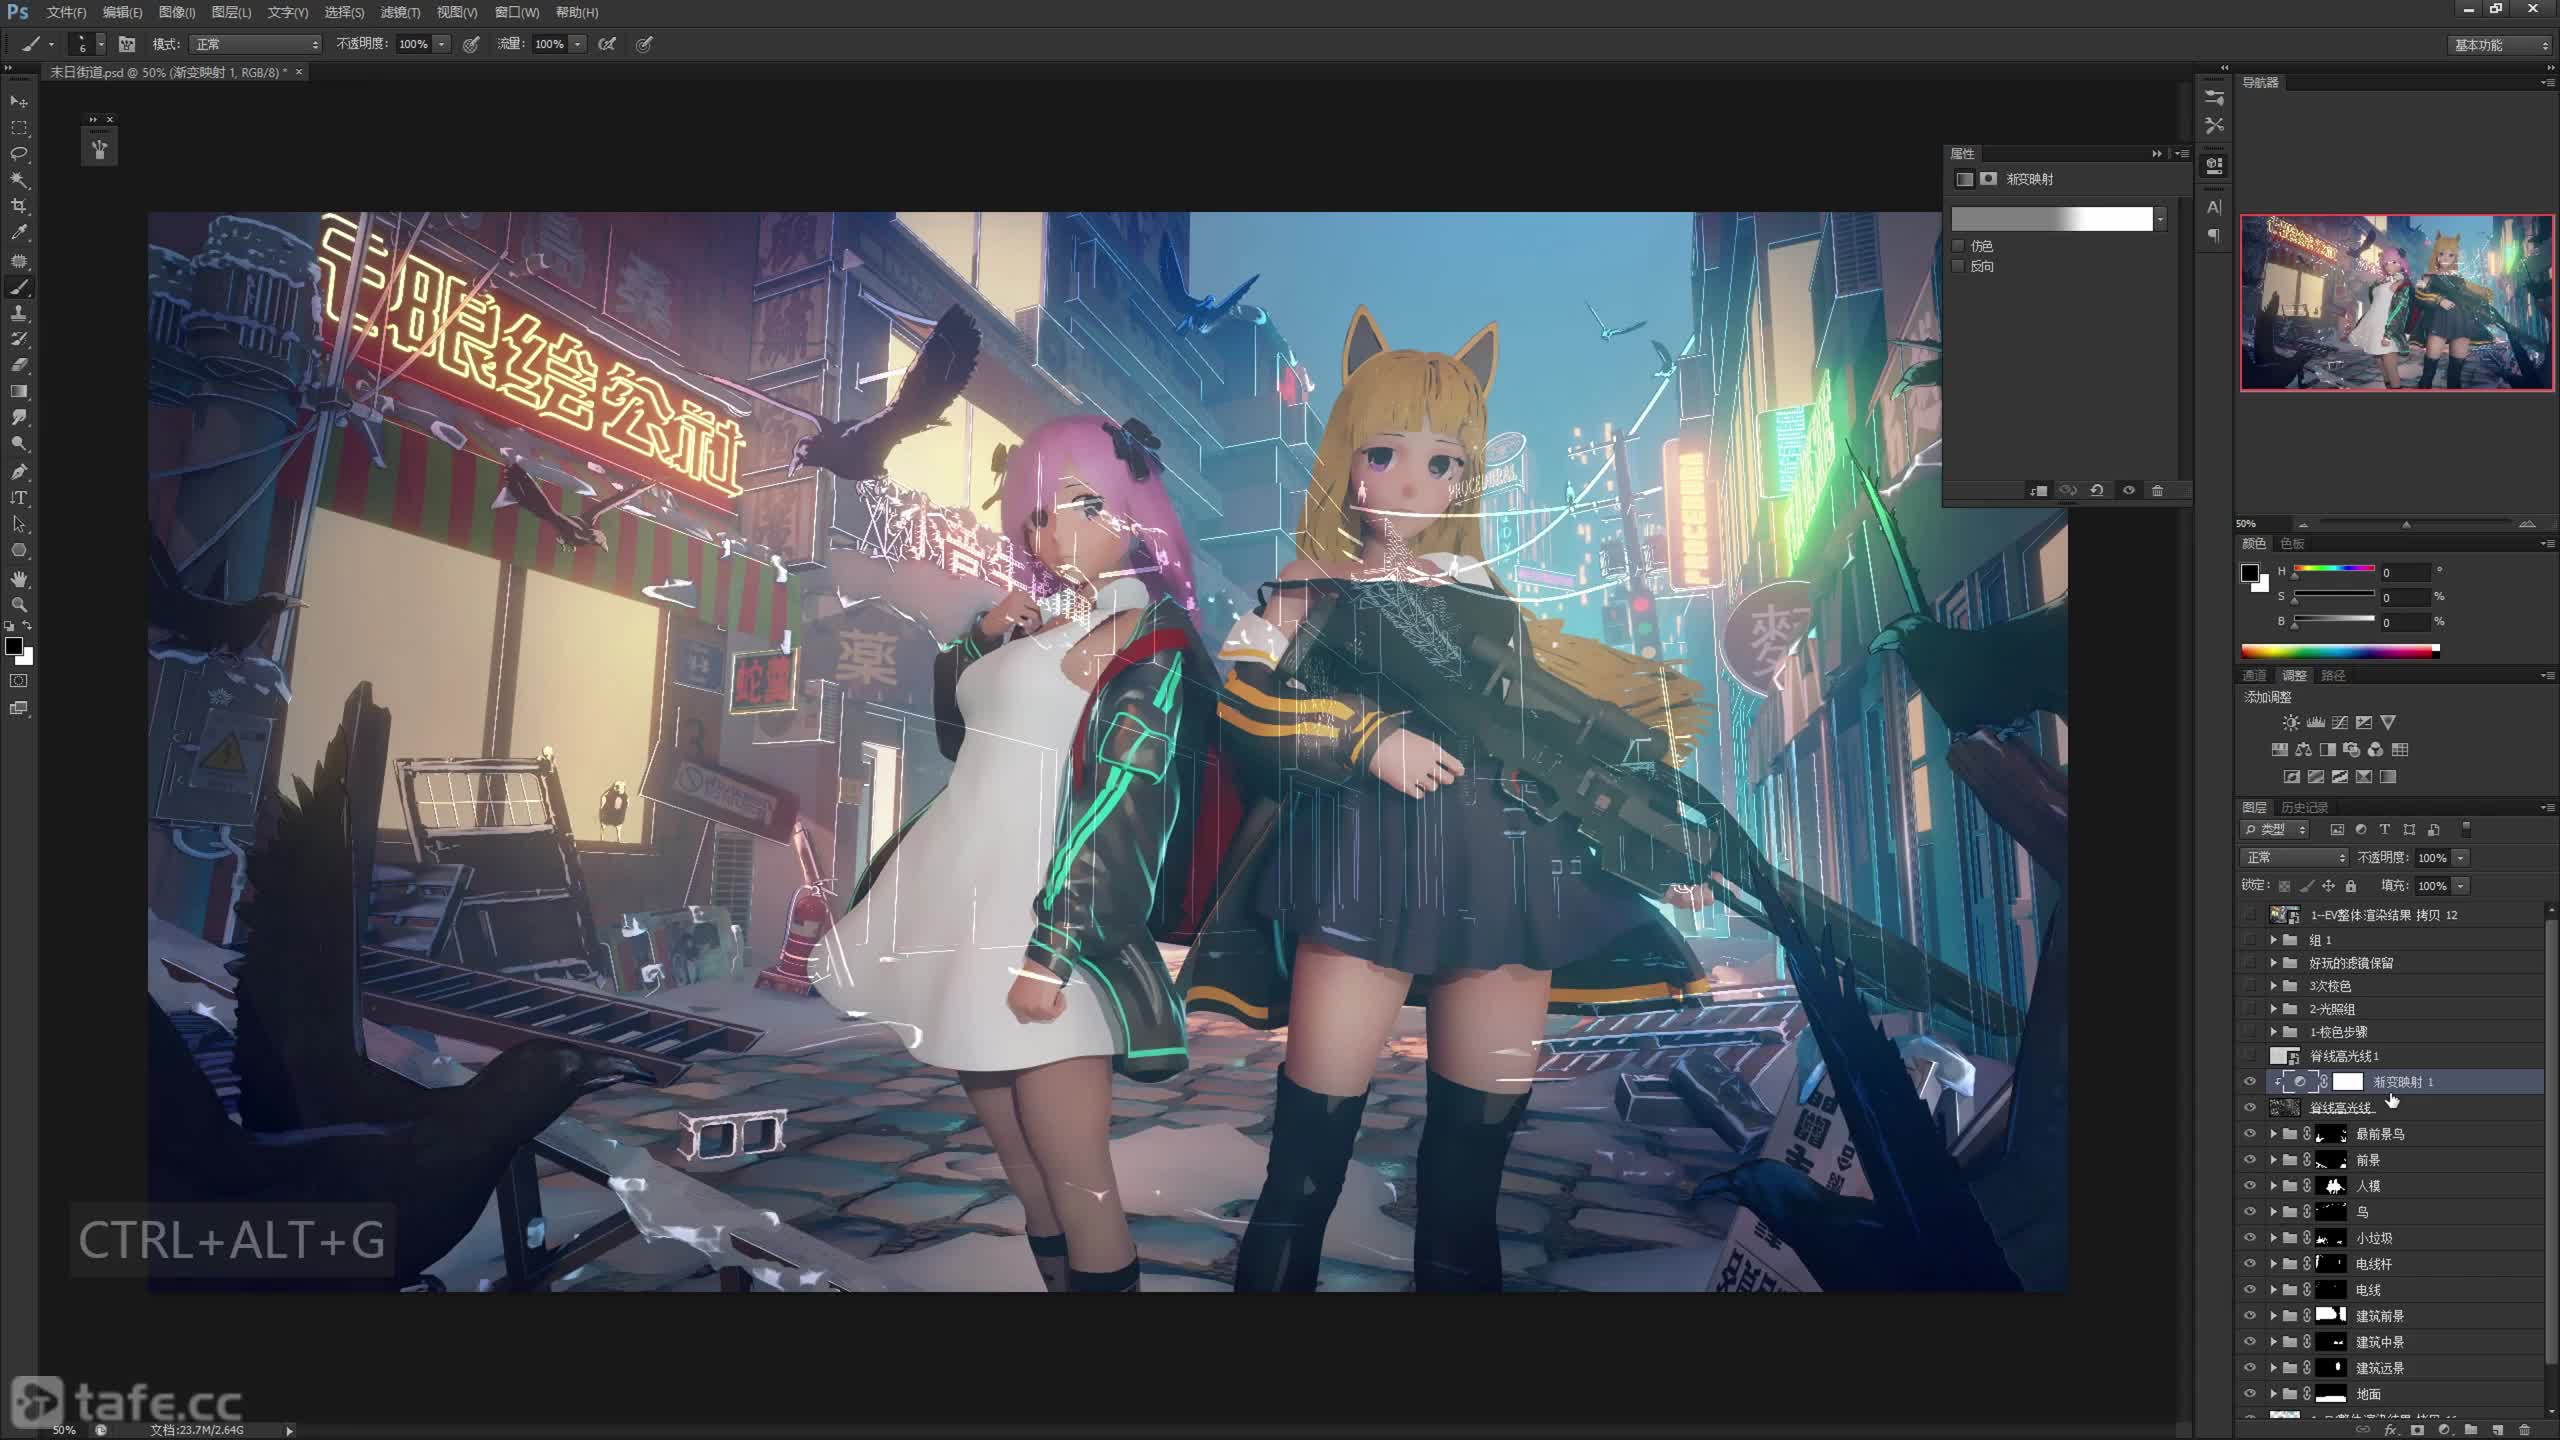Select the Clone Stamp tool
This screenshot has width=2560, height=1440.
tap(19, 314)
